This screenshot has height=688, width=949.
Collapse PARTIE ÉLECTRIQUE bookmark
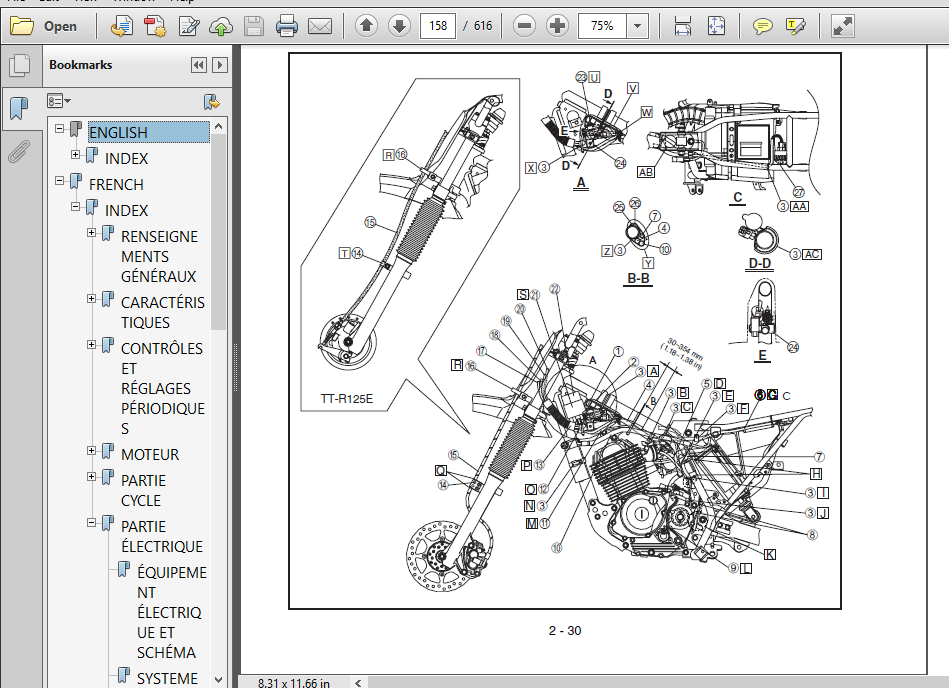(x=91, y=522)
